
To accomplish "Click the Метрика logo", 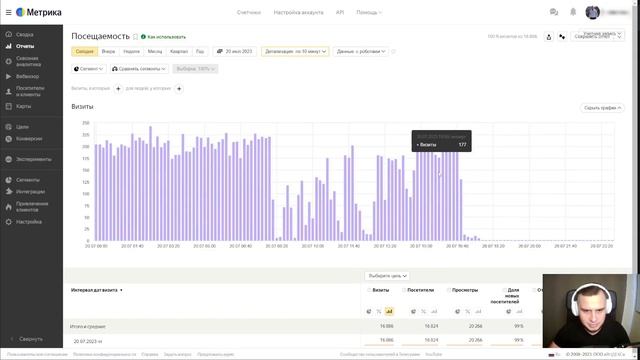I will click(x=39, y=12).
